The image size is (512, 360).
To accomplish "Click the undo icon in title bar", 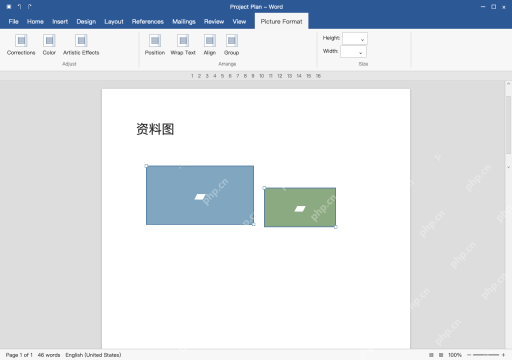I will click(x=19, y=7).
